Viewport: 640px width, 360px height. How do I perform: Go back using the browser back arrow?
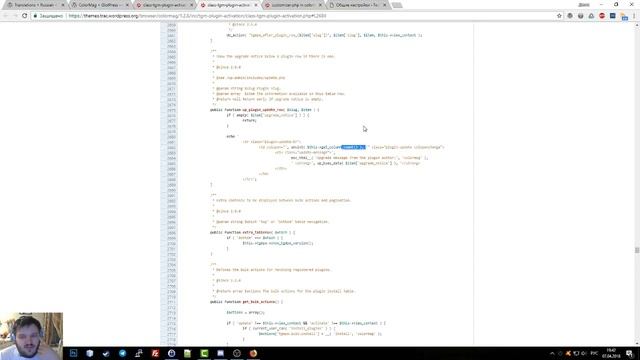click(x=6, y=16)
